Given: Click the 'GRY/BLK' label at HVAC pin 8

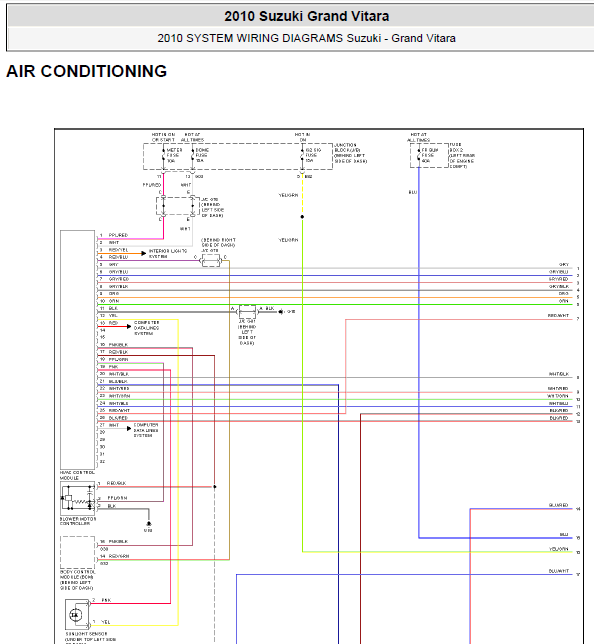Looking at the screenshot, I should pyautogui.click(x=118, y=286).
